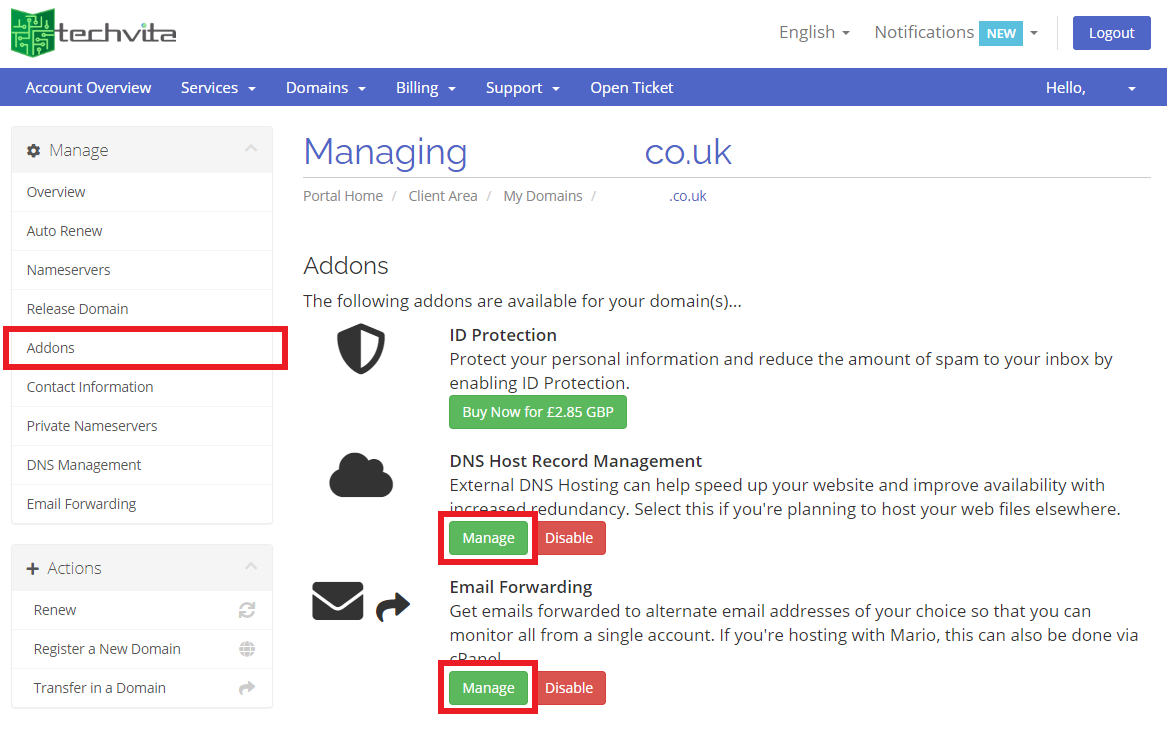Open the English language dropdown

click(814, 32)
